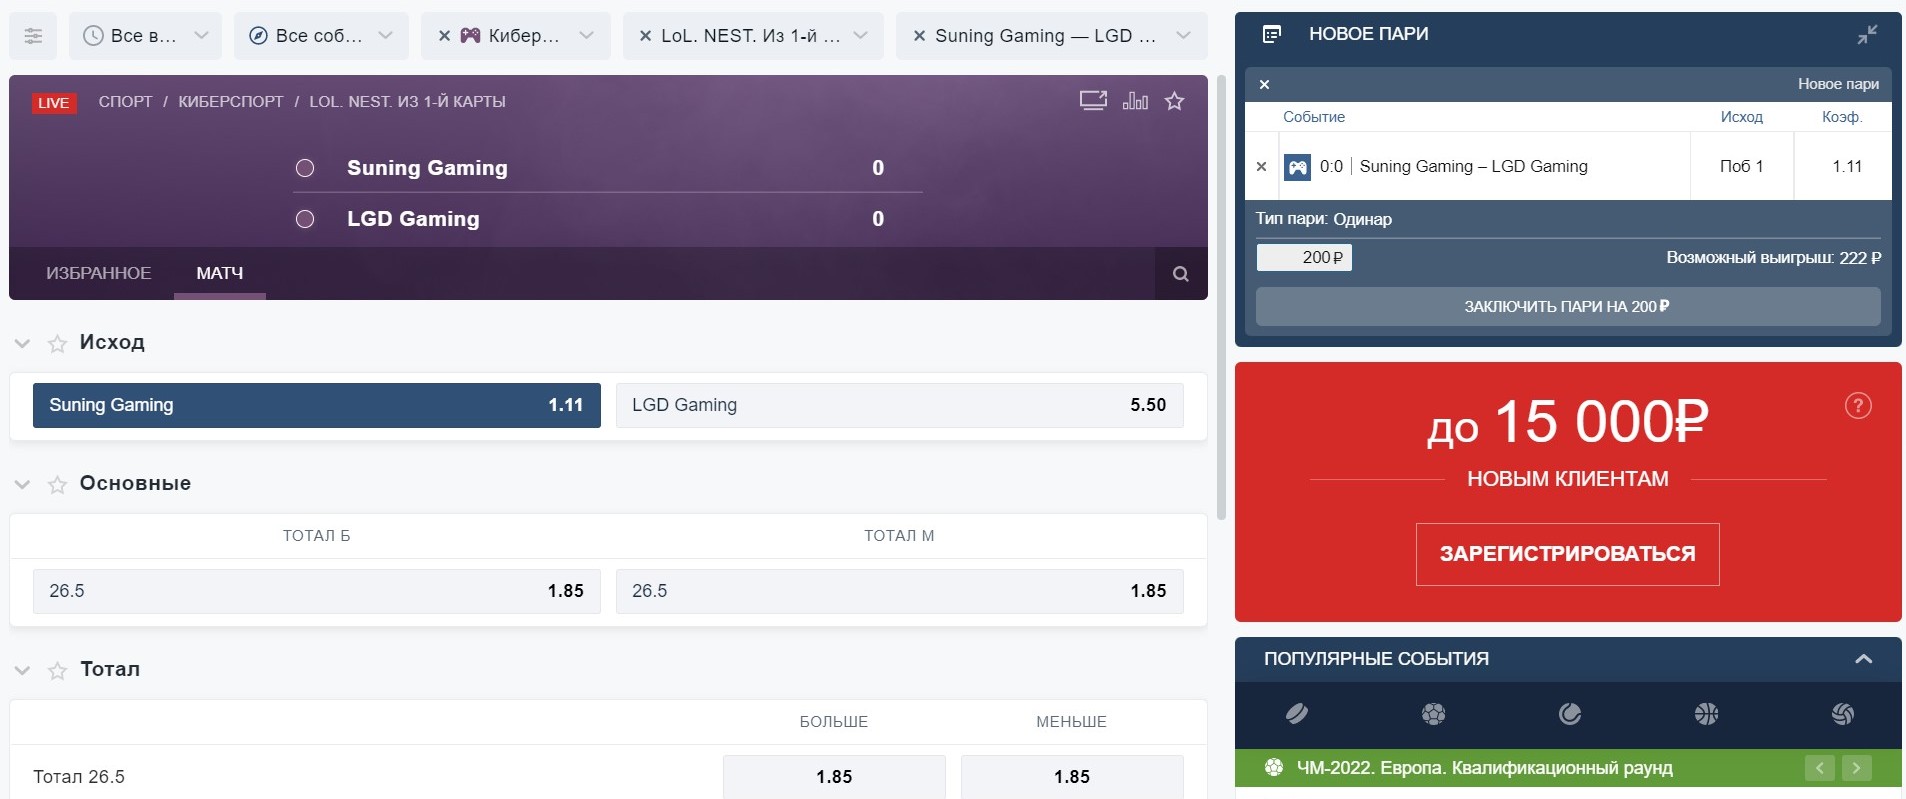
Task: Collapse the Тотал market section
Action: (x=22, y=670)
